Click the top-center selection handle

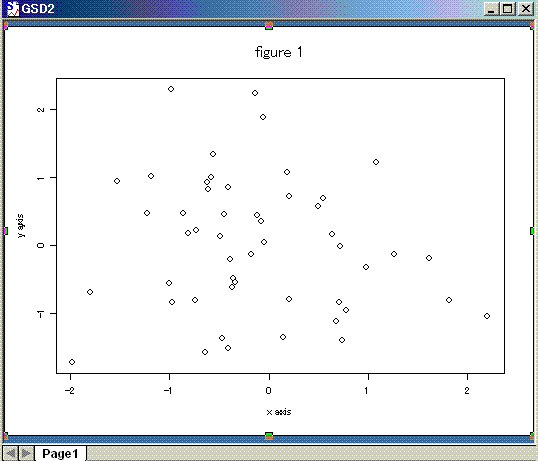coord(269,26)
